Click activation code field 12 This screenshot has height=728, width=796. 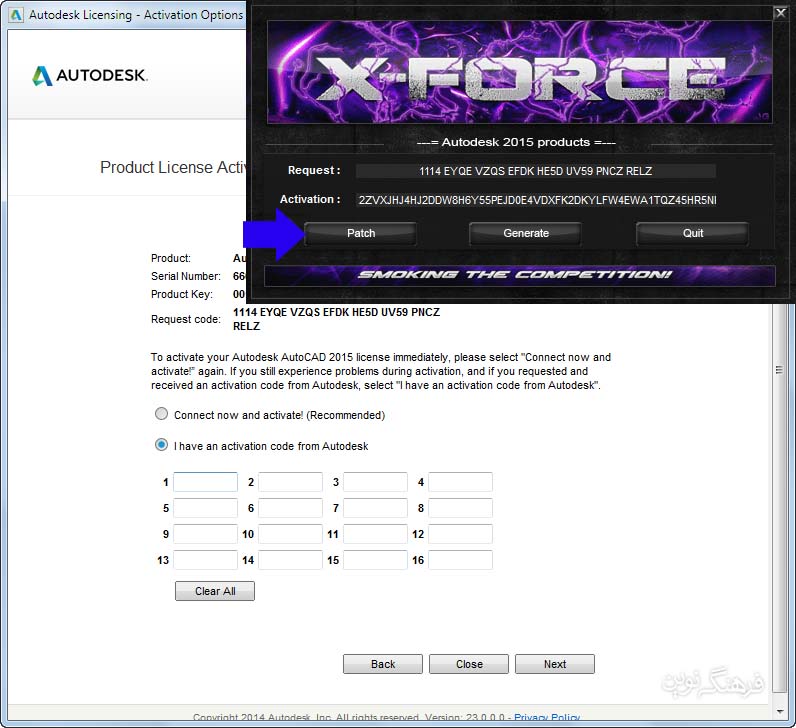point(460,534)
